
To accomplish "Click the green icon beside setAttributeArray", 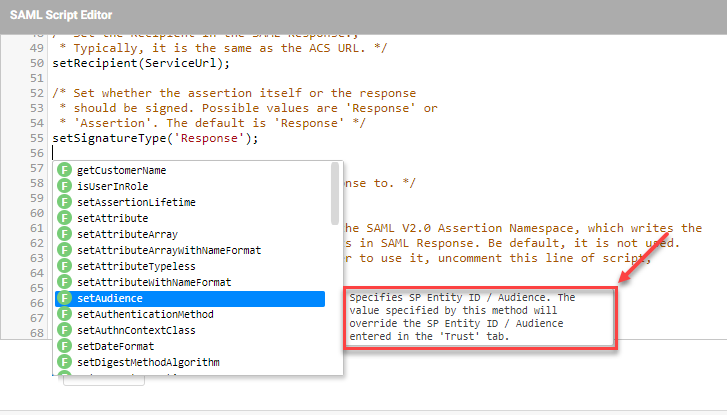I will pyautogui.click(x=65, y=234).
